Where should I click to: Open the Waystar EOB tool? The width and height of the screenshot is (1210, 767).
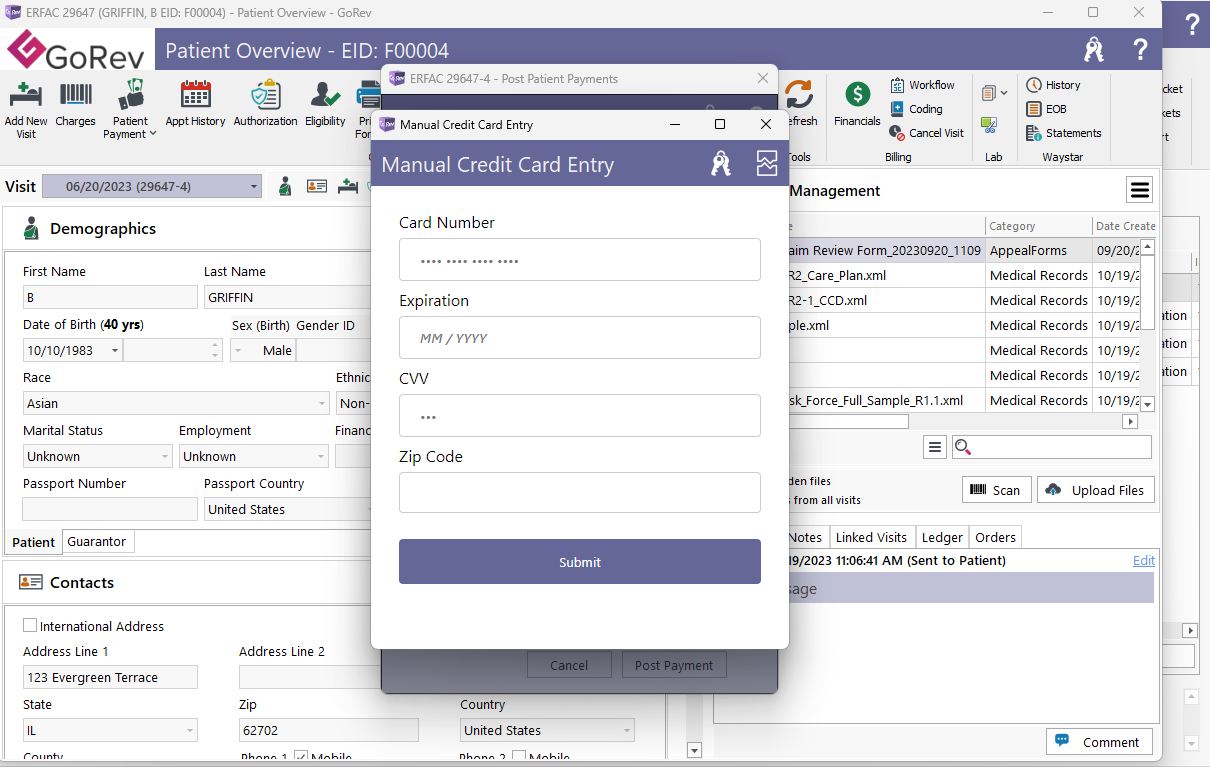point(1046,109)
